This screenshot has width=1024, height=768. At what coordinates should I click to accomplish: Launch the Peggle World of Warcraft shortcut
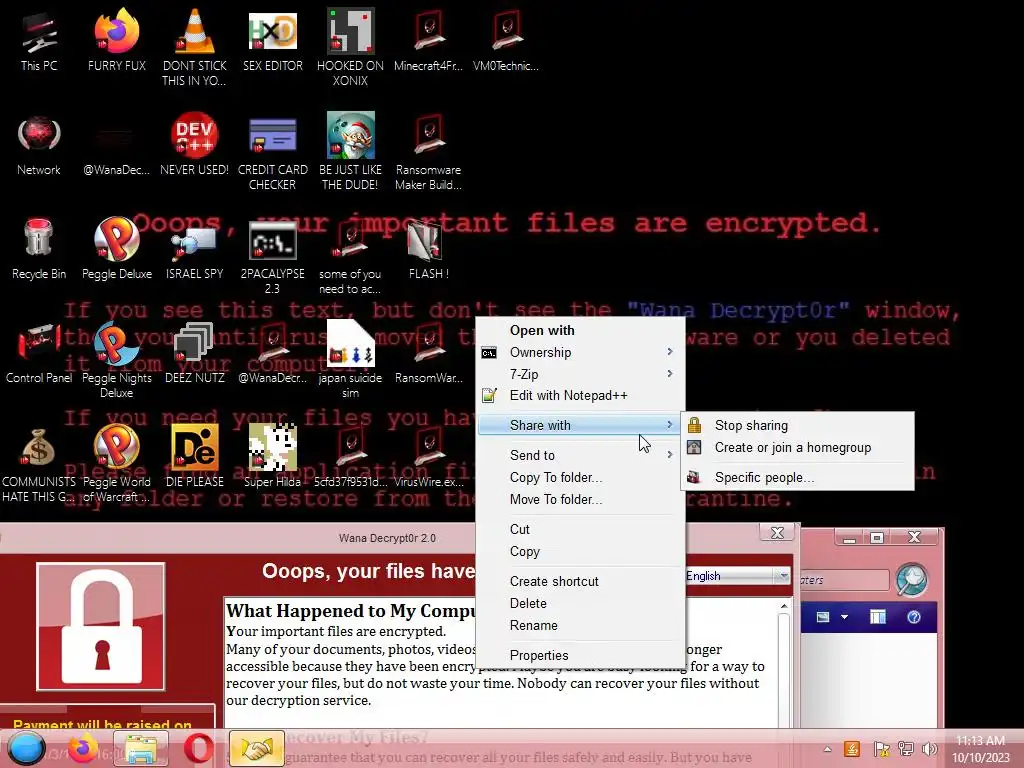(116, 464)
